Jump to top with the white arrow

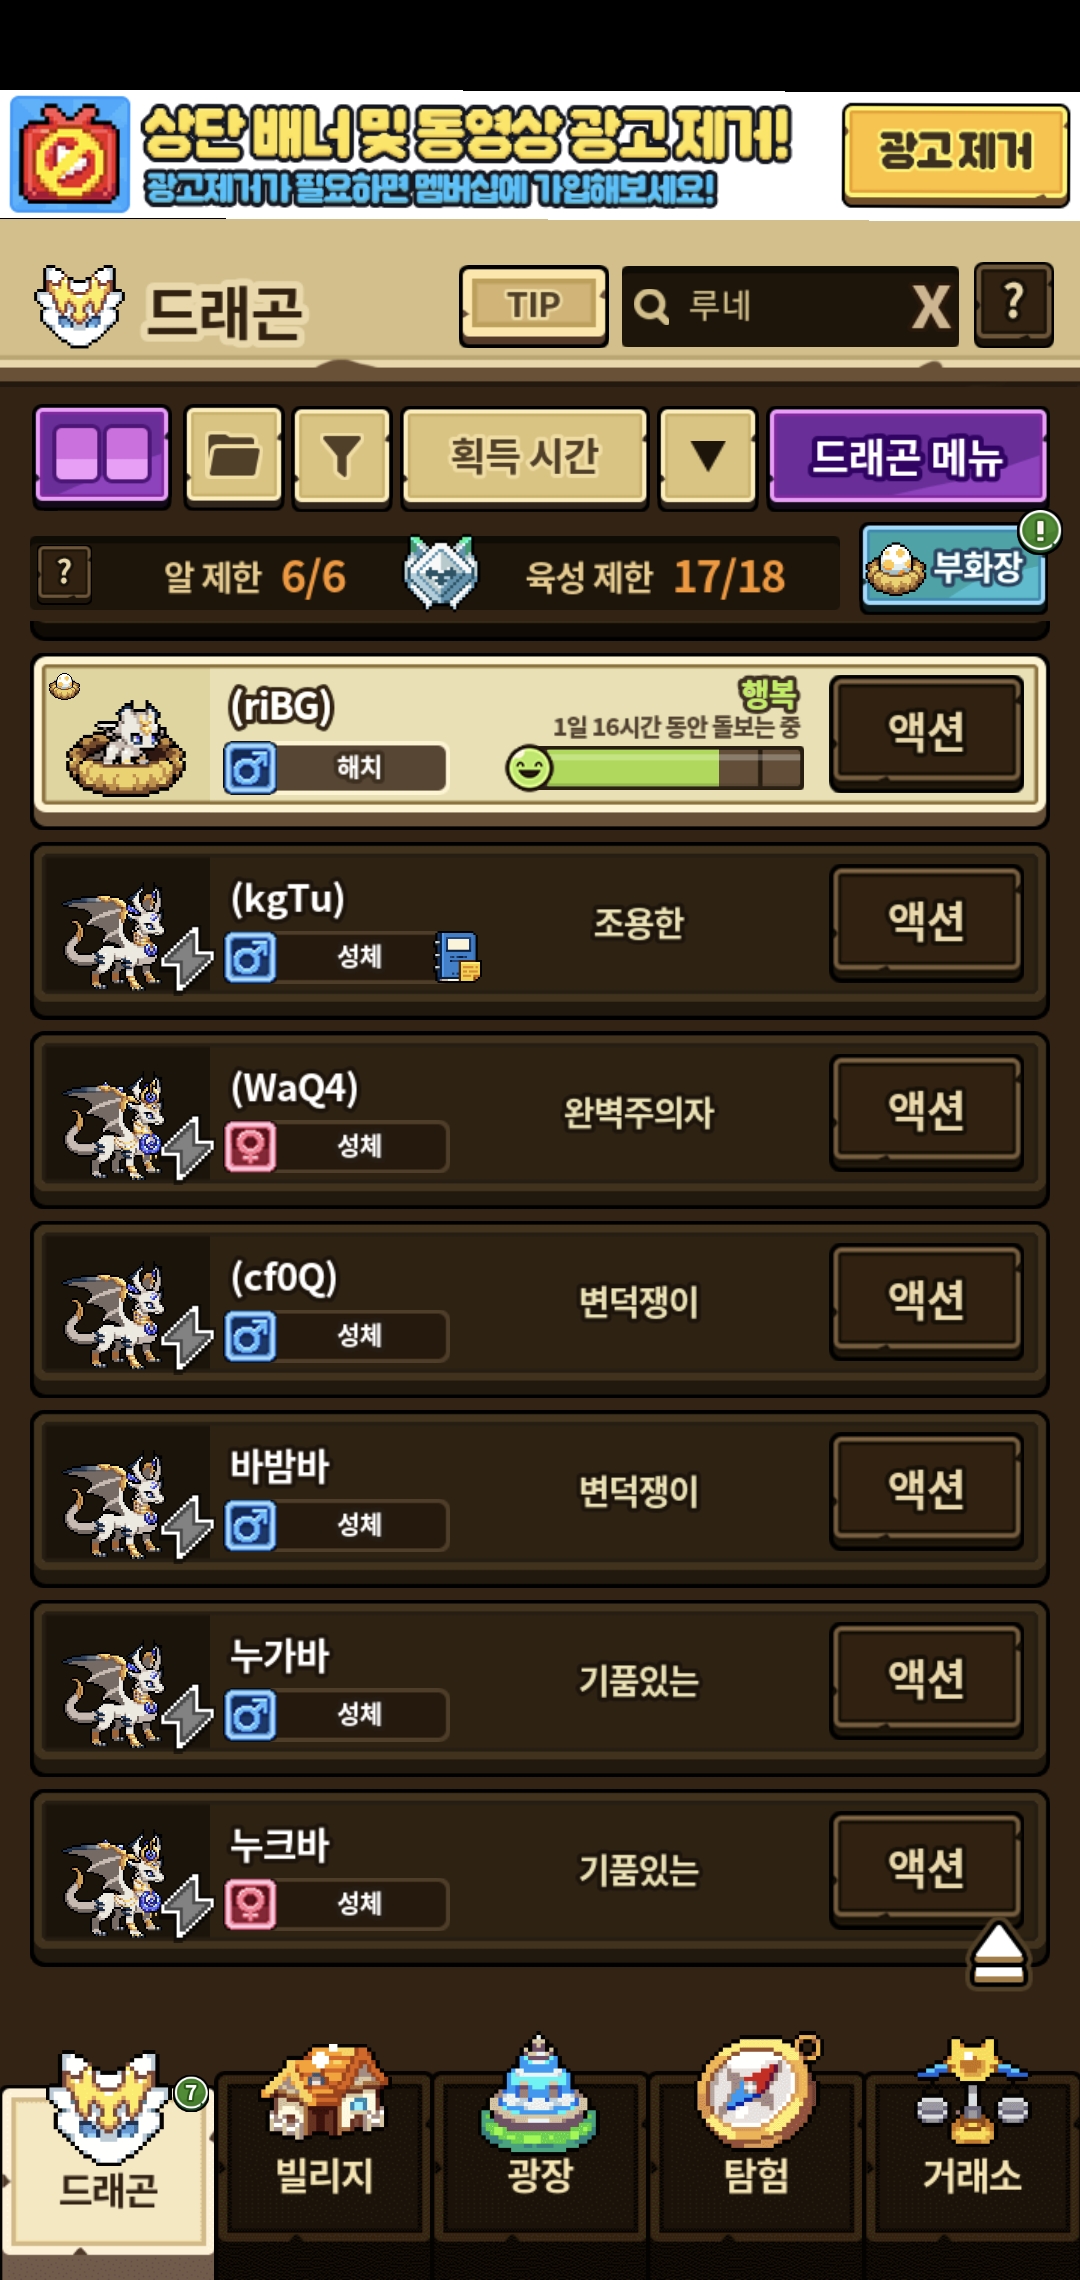pos(998,1953)
